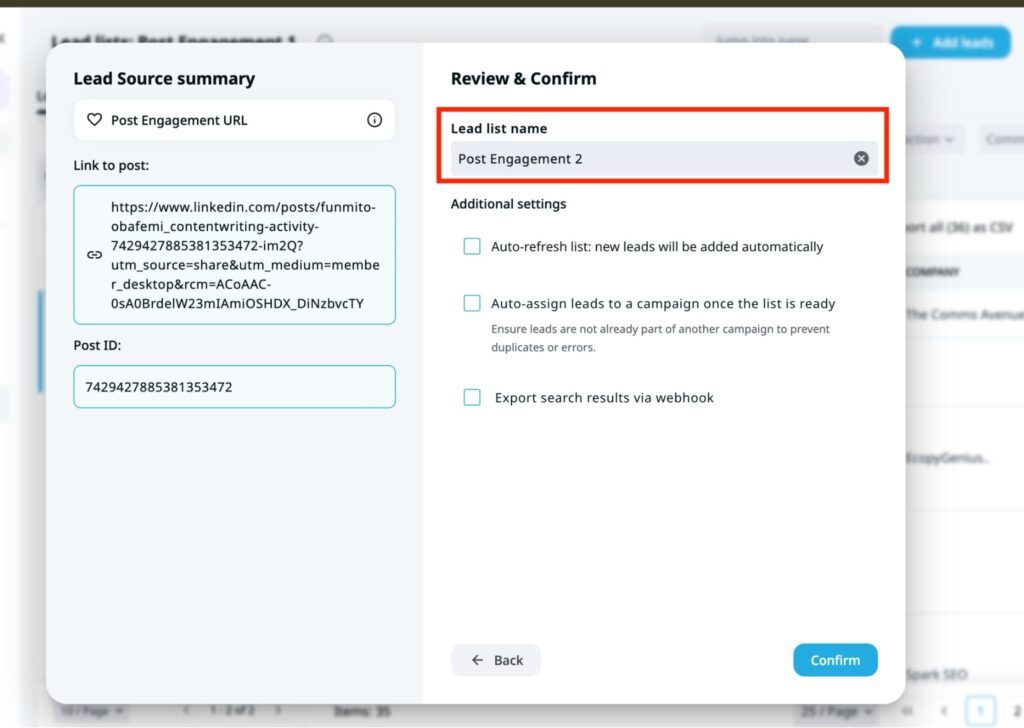Viewport: 1024px width, 728px height.
Task: Click the info icon for Post Engagement URL
Action: 375,120
